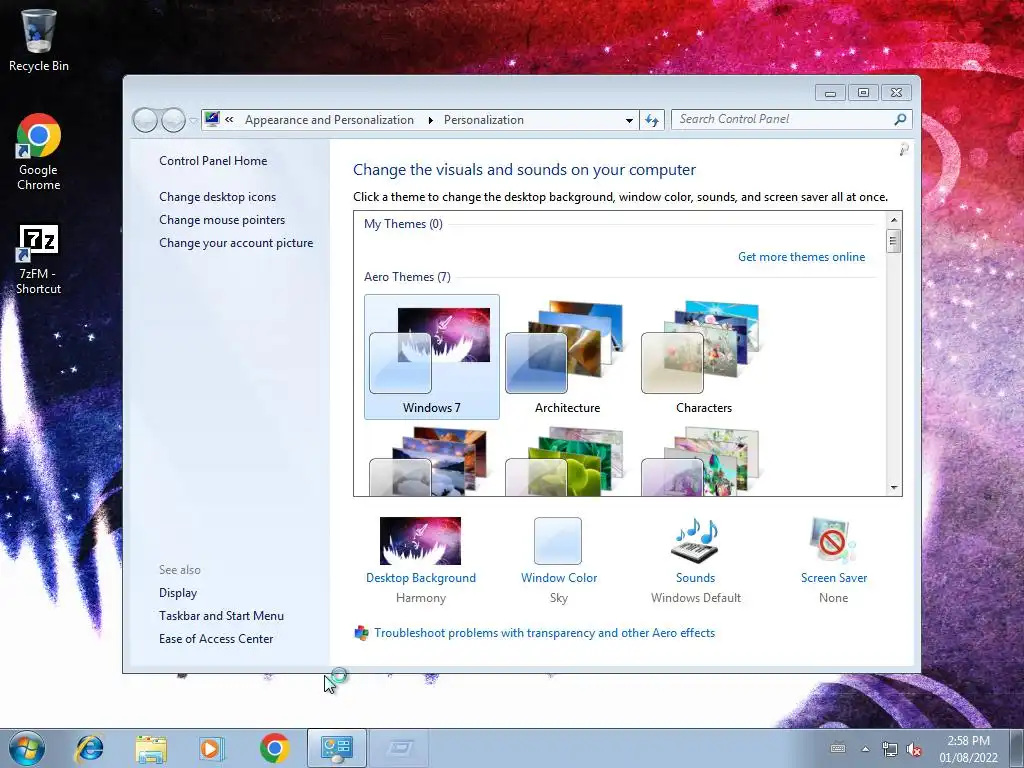Image resolution: width=1024 pixels, height=768 pixels.
Task: Expand the double-chevron breadcrumb overflow
Action: [x=229, y=120]
